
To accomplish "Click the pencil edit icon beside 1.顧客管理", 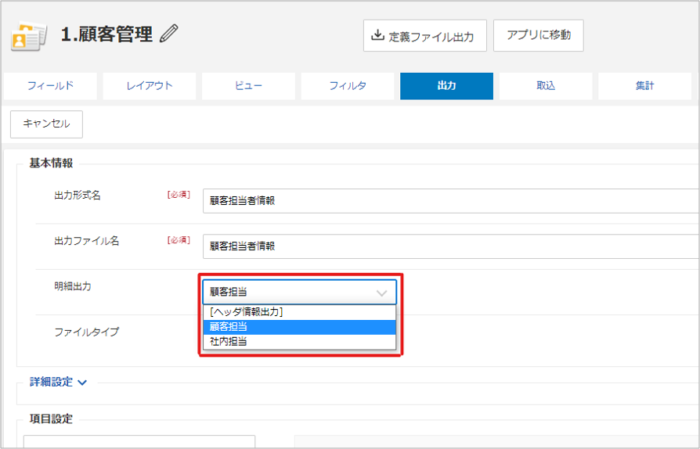I will pyautogui.click(x=169, y=34).
